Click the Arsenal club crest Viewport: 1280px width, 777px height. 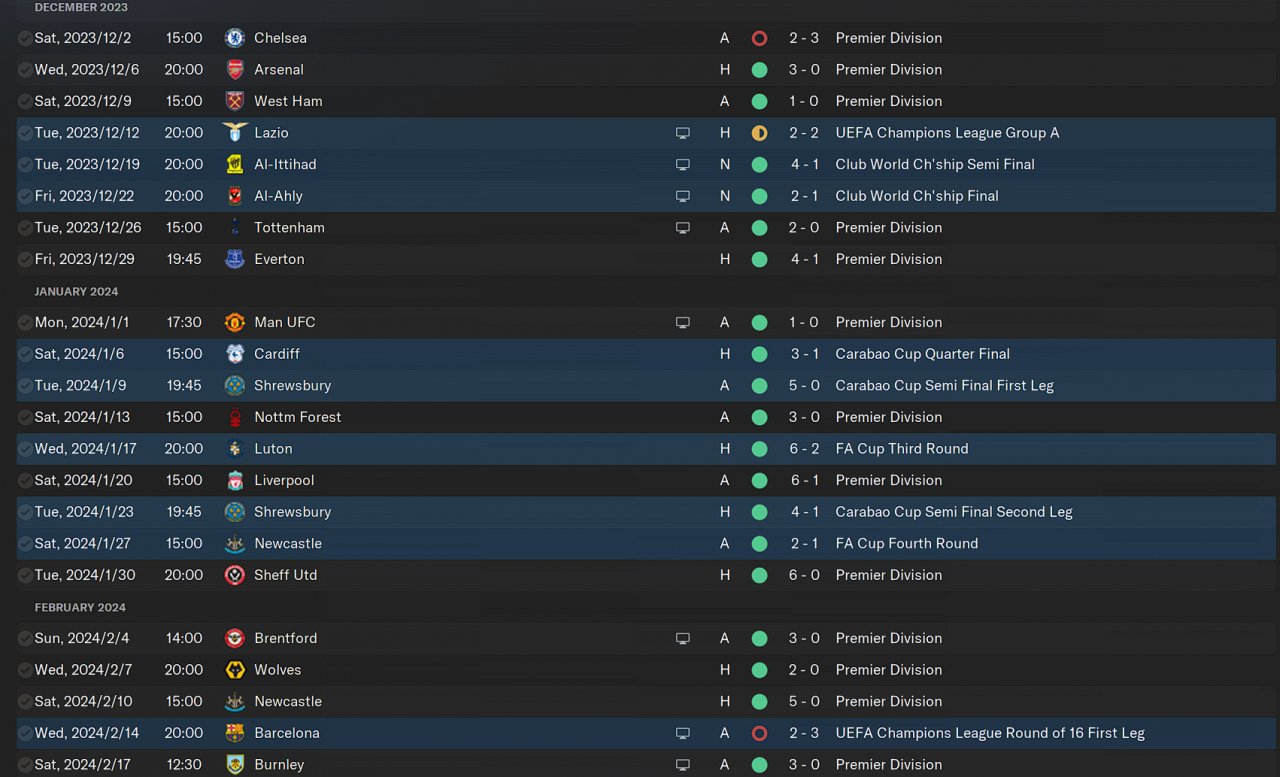235,70
